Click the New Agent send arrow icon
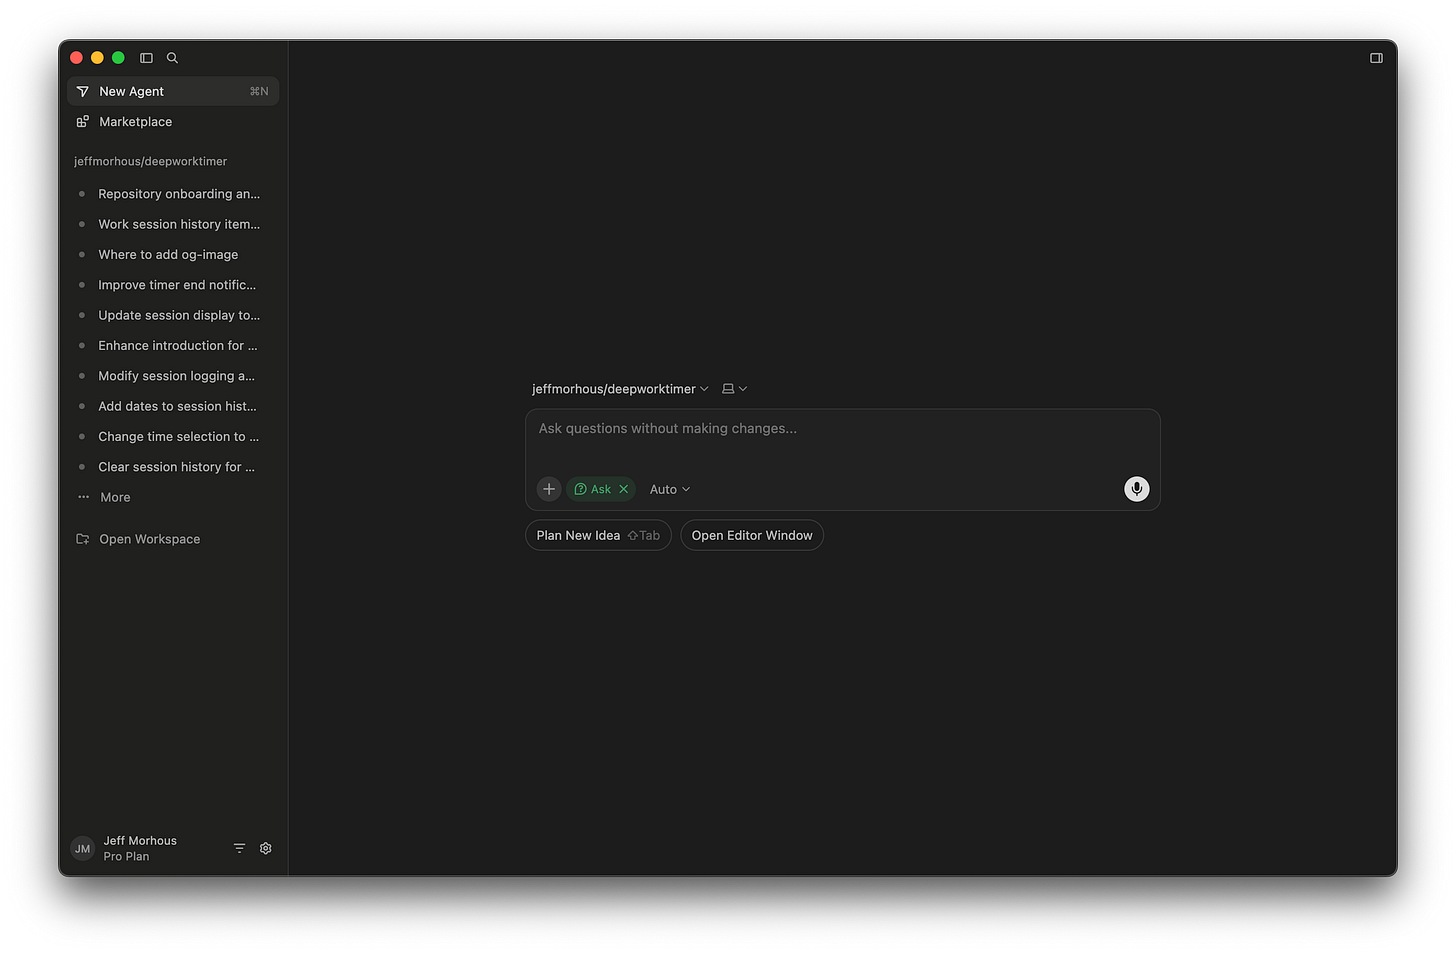The height and width of the screenshot is (954, 1456). 82,91
